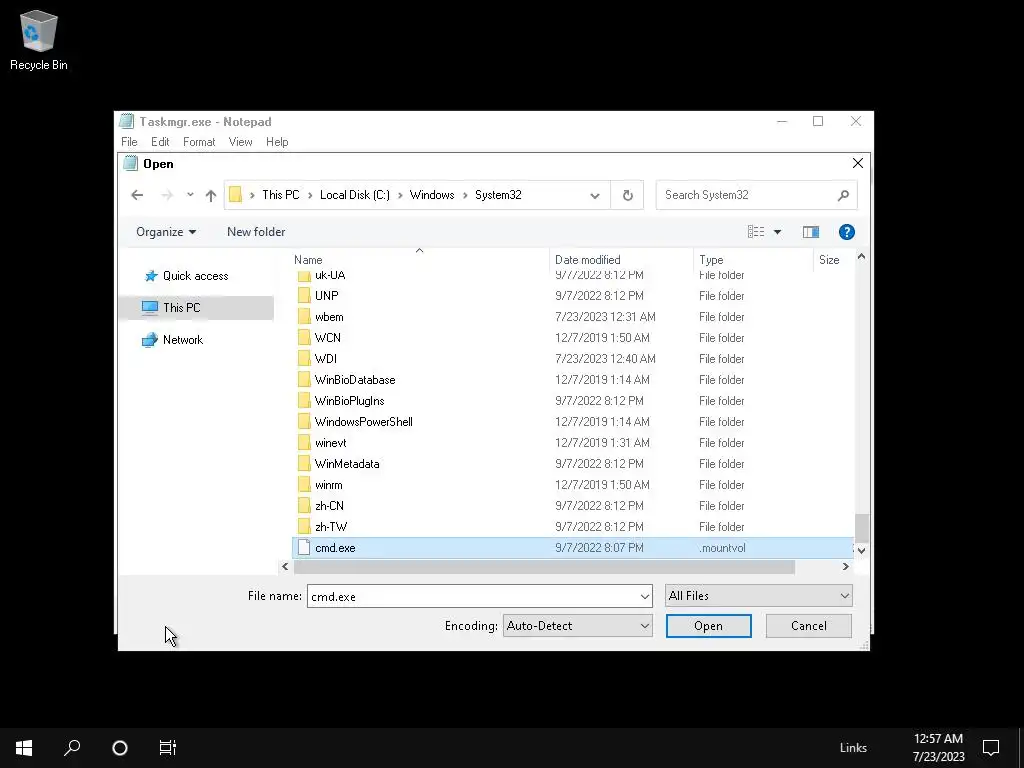Click horizontal scrollbar left arrow
The width and height of the screenshot is (1024, 768).
pyautogui.click(x=285, y=567)
